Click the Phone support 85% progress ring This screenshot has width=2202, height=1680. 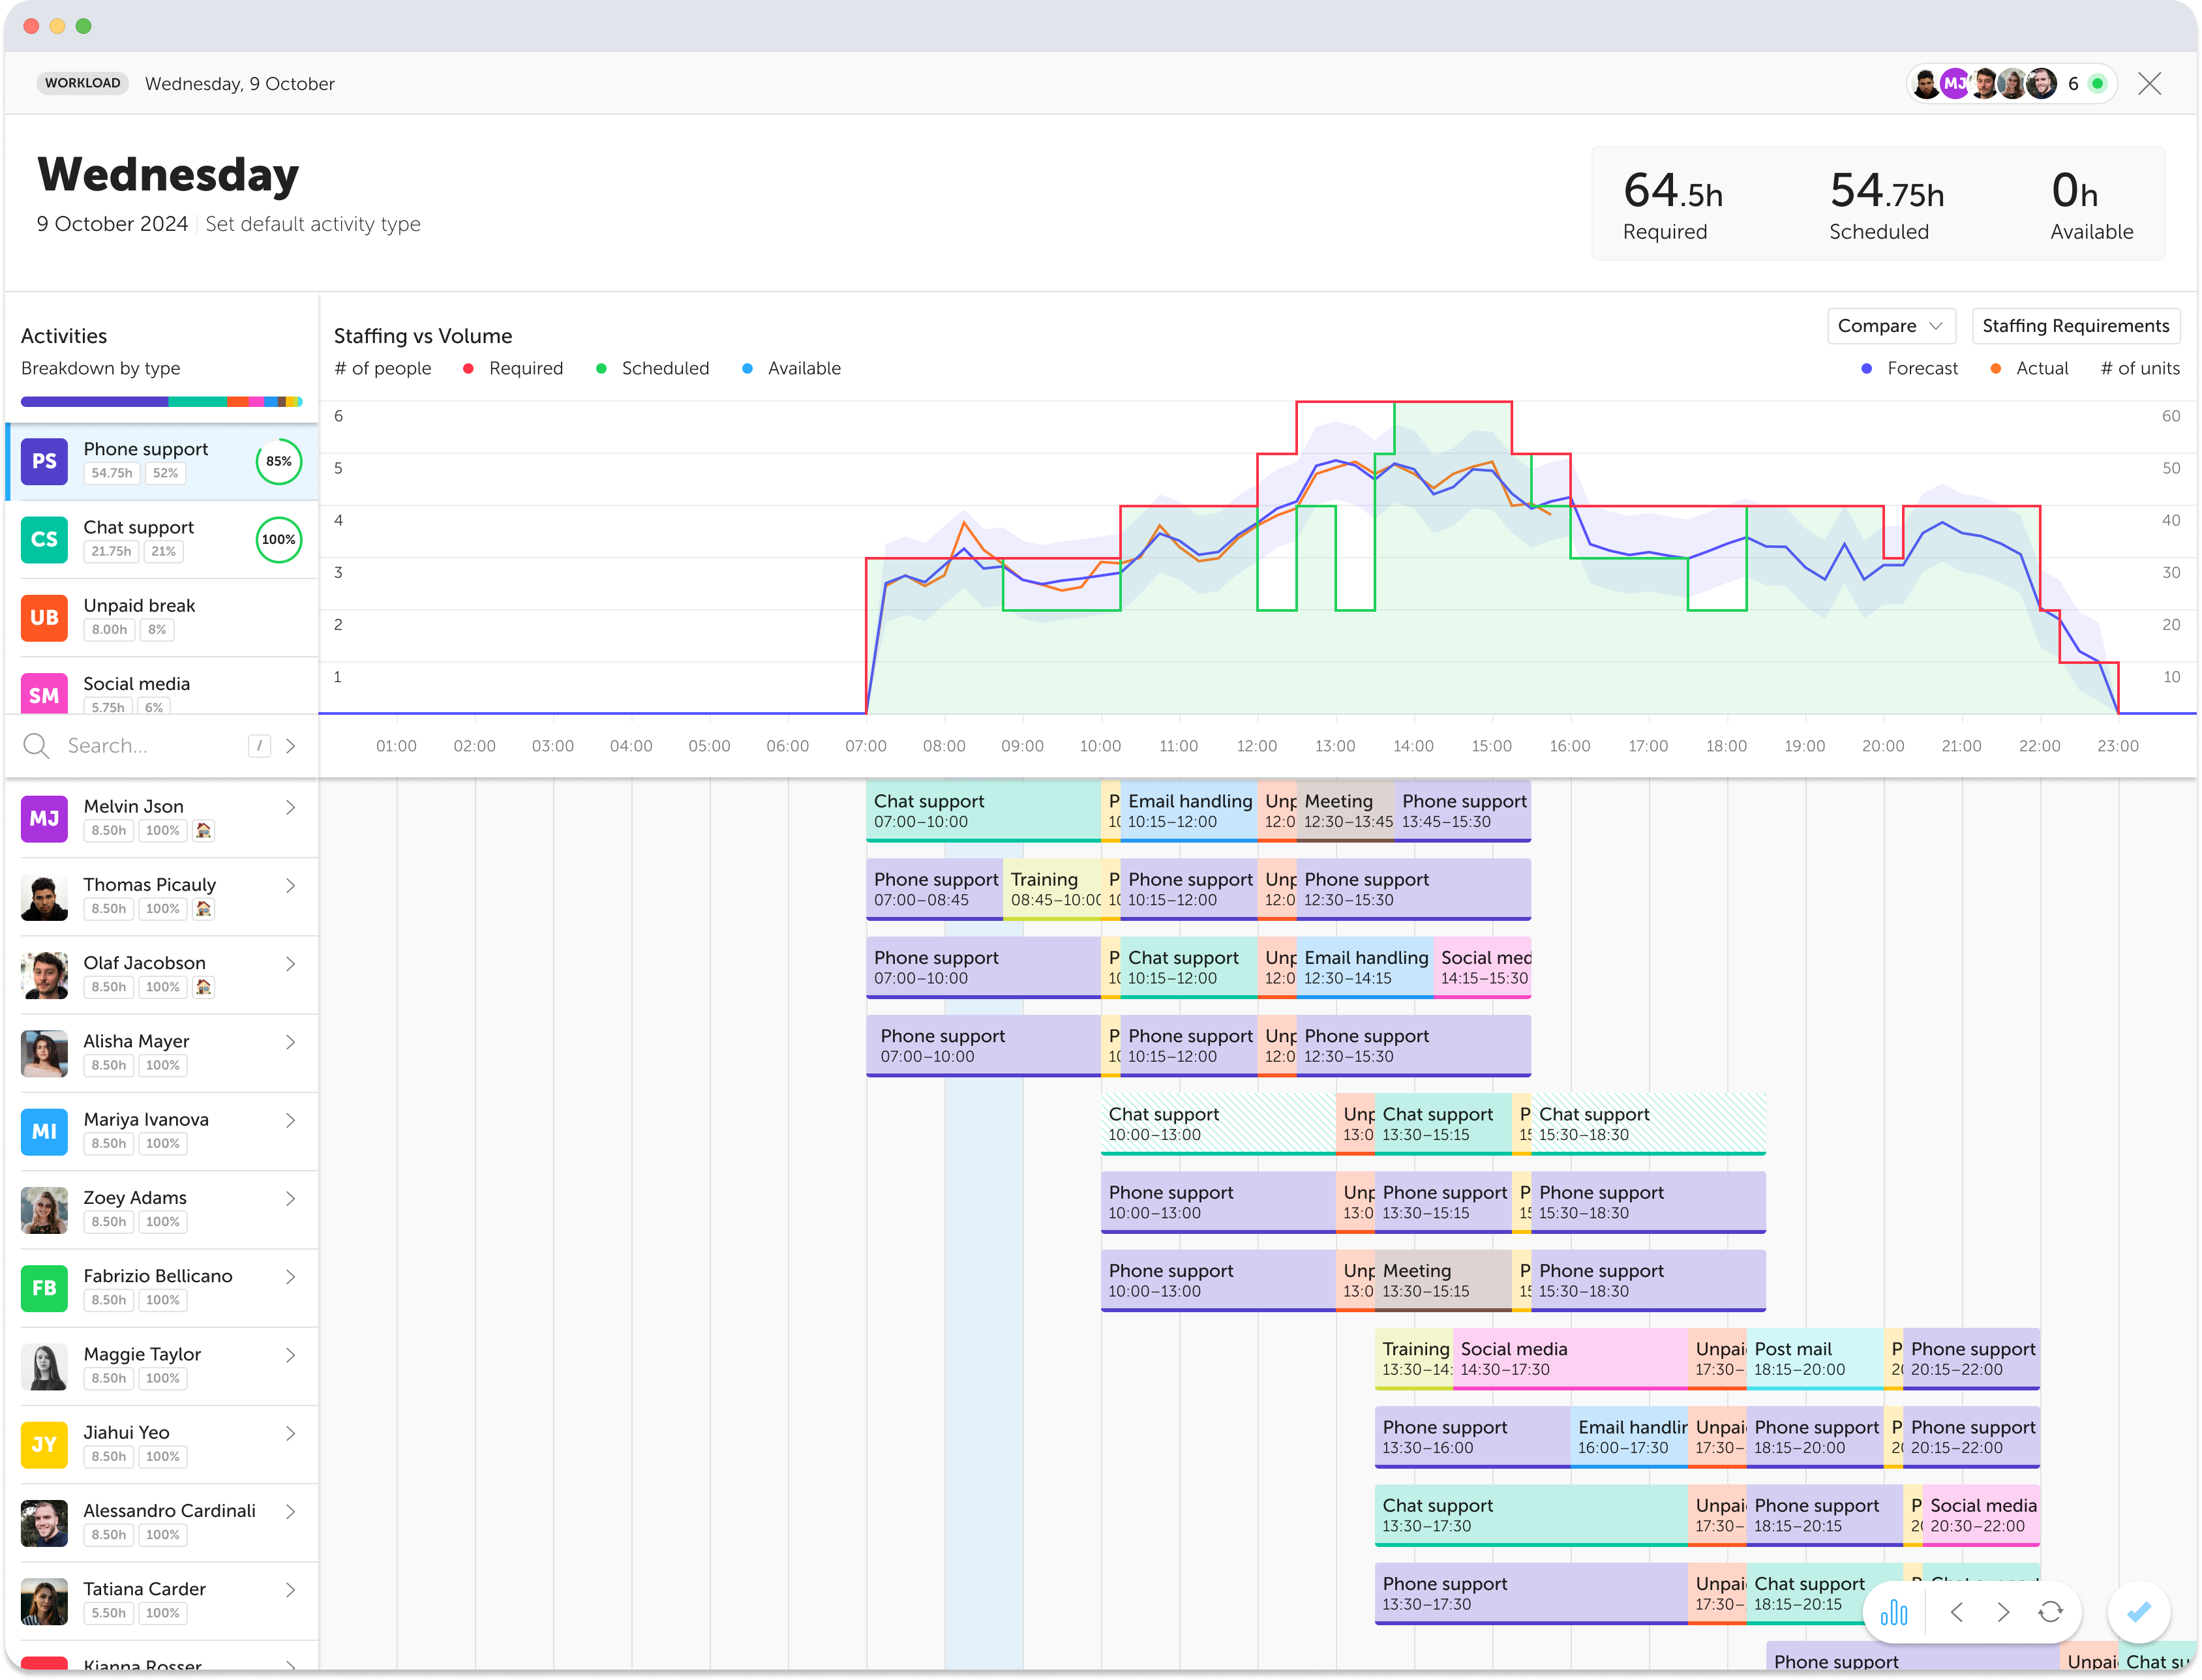pos(278,461)
